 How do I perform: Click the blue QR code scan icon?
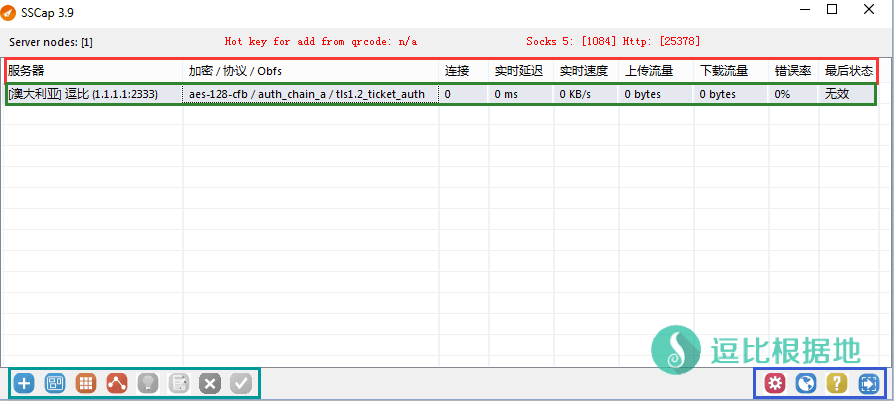(x=55, y=383)
